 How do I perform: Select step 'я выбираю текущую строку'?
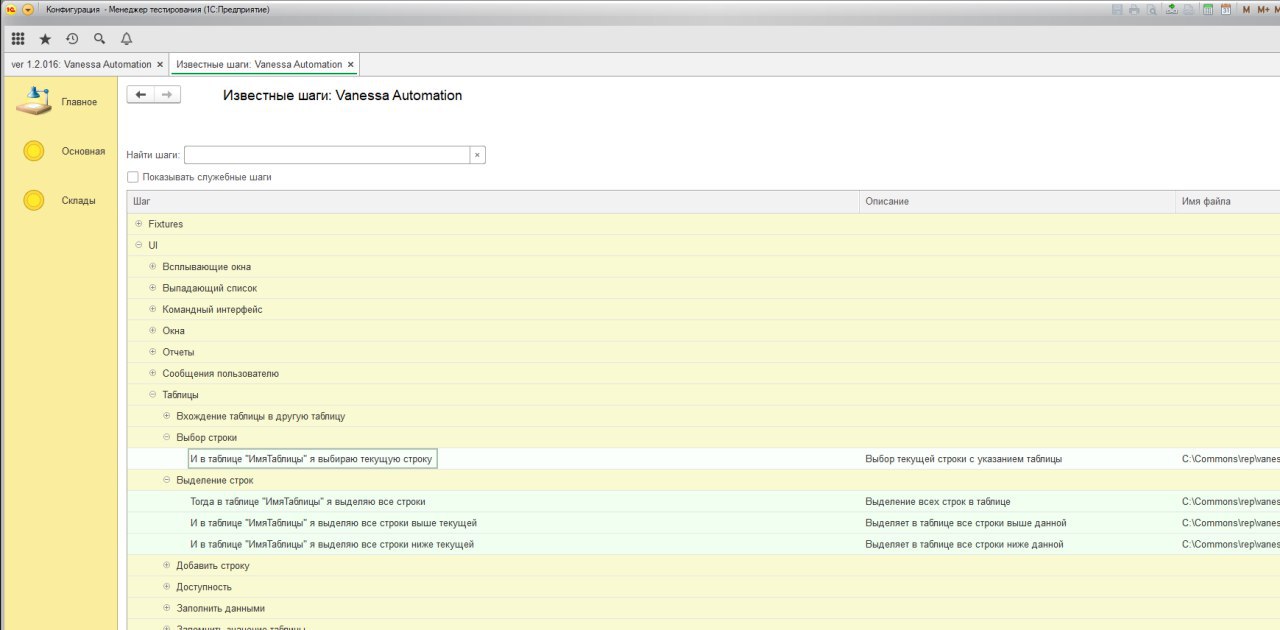pyautogui.click(x=311, y=459)
